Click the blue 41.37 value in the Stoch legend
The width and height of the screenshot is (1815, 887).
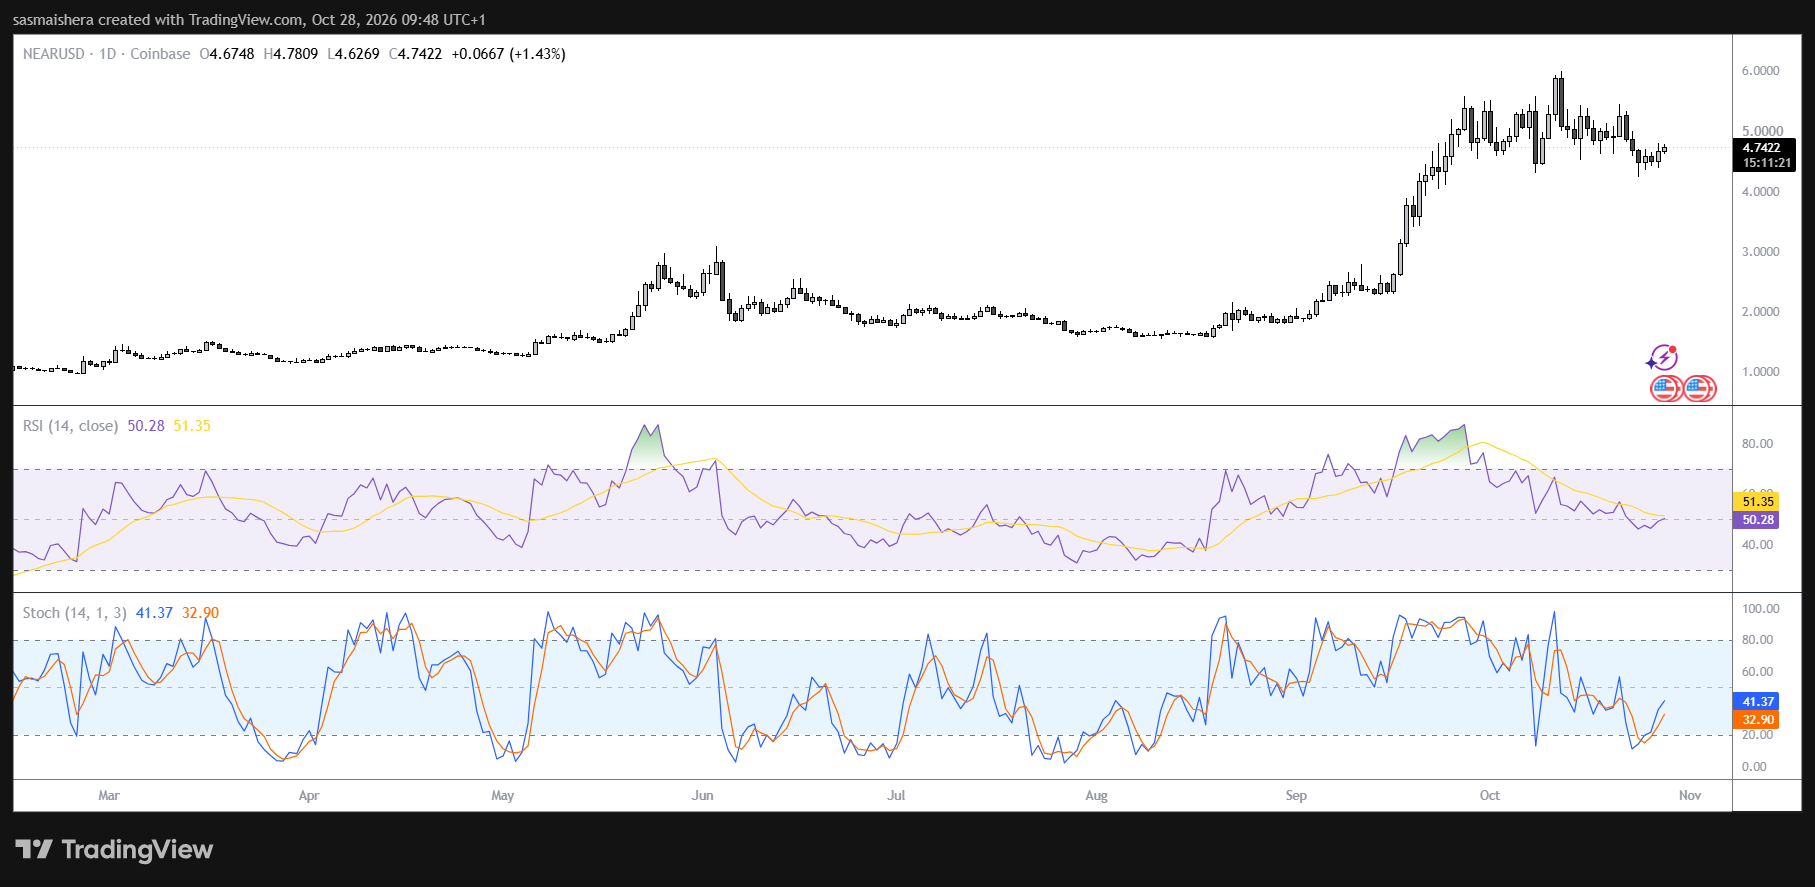click(154, 613)
